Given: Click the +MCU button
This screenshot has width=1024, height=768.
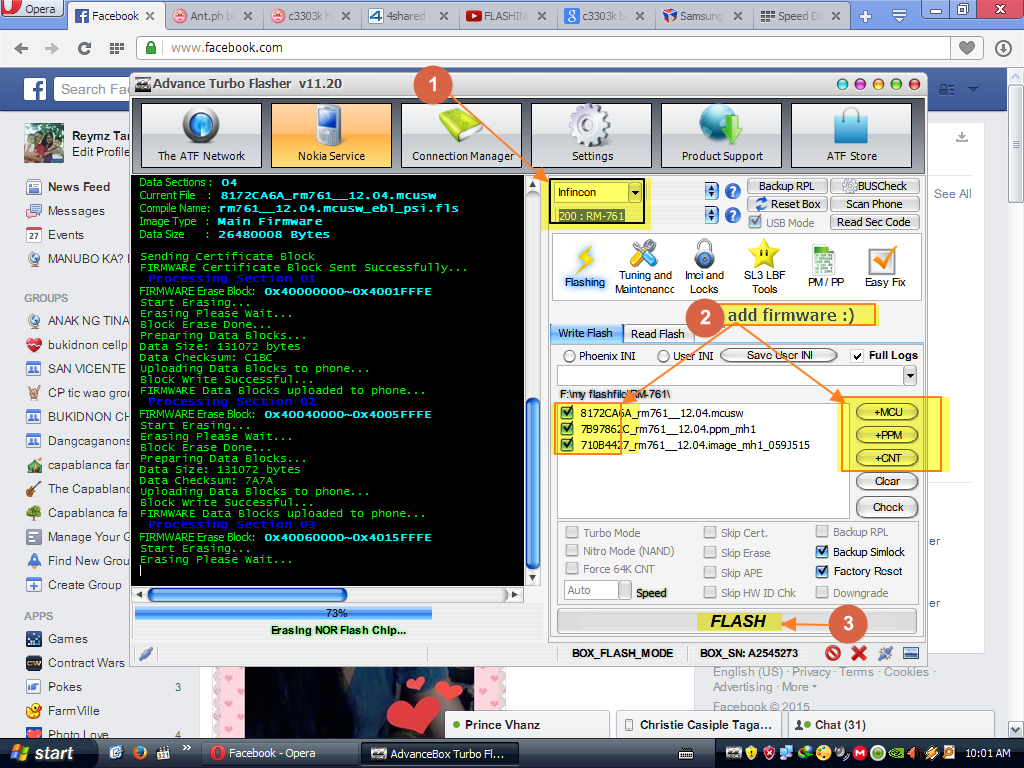Looking at the screenshot, I should tap(888, 412).
